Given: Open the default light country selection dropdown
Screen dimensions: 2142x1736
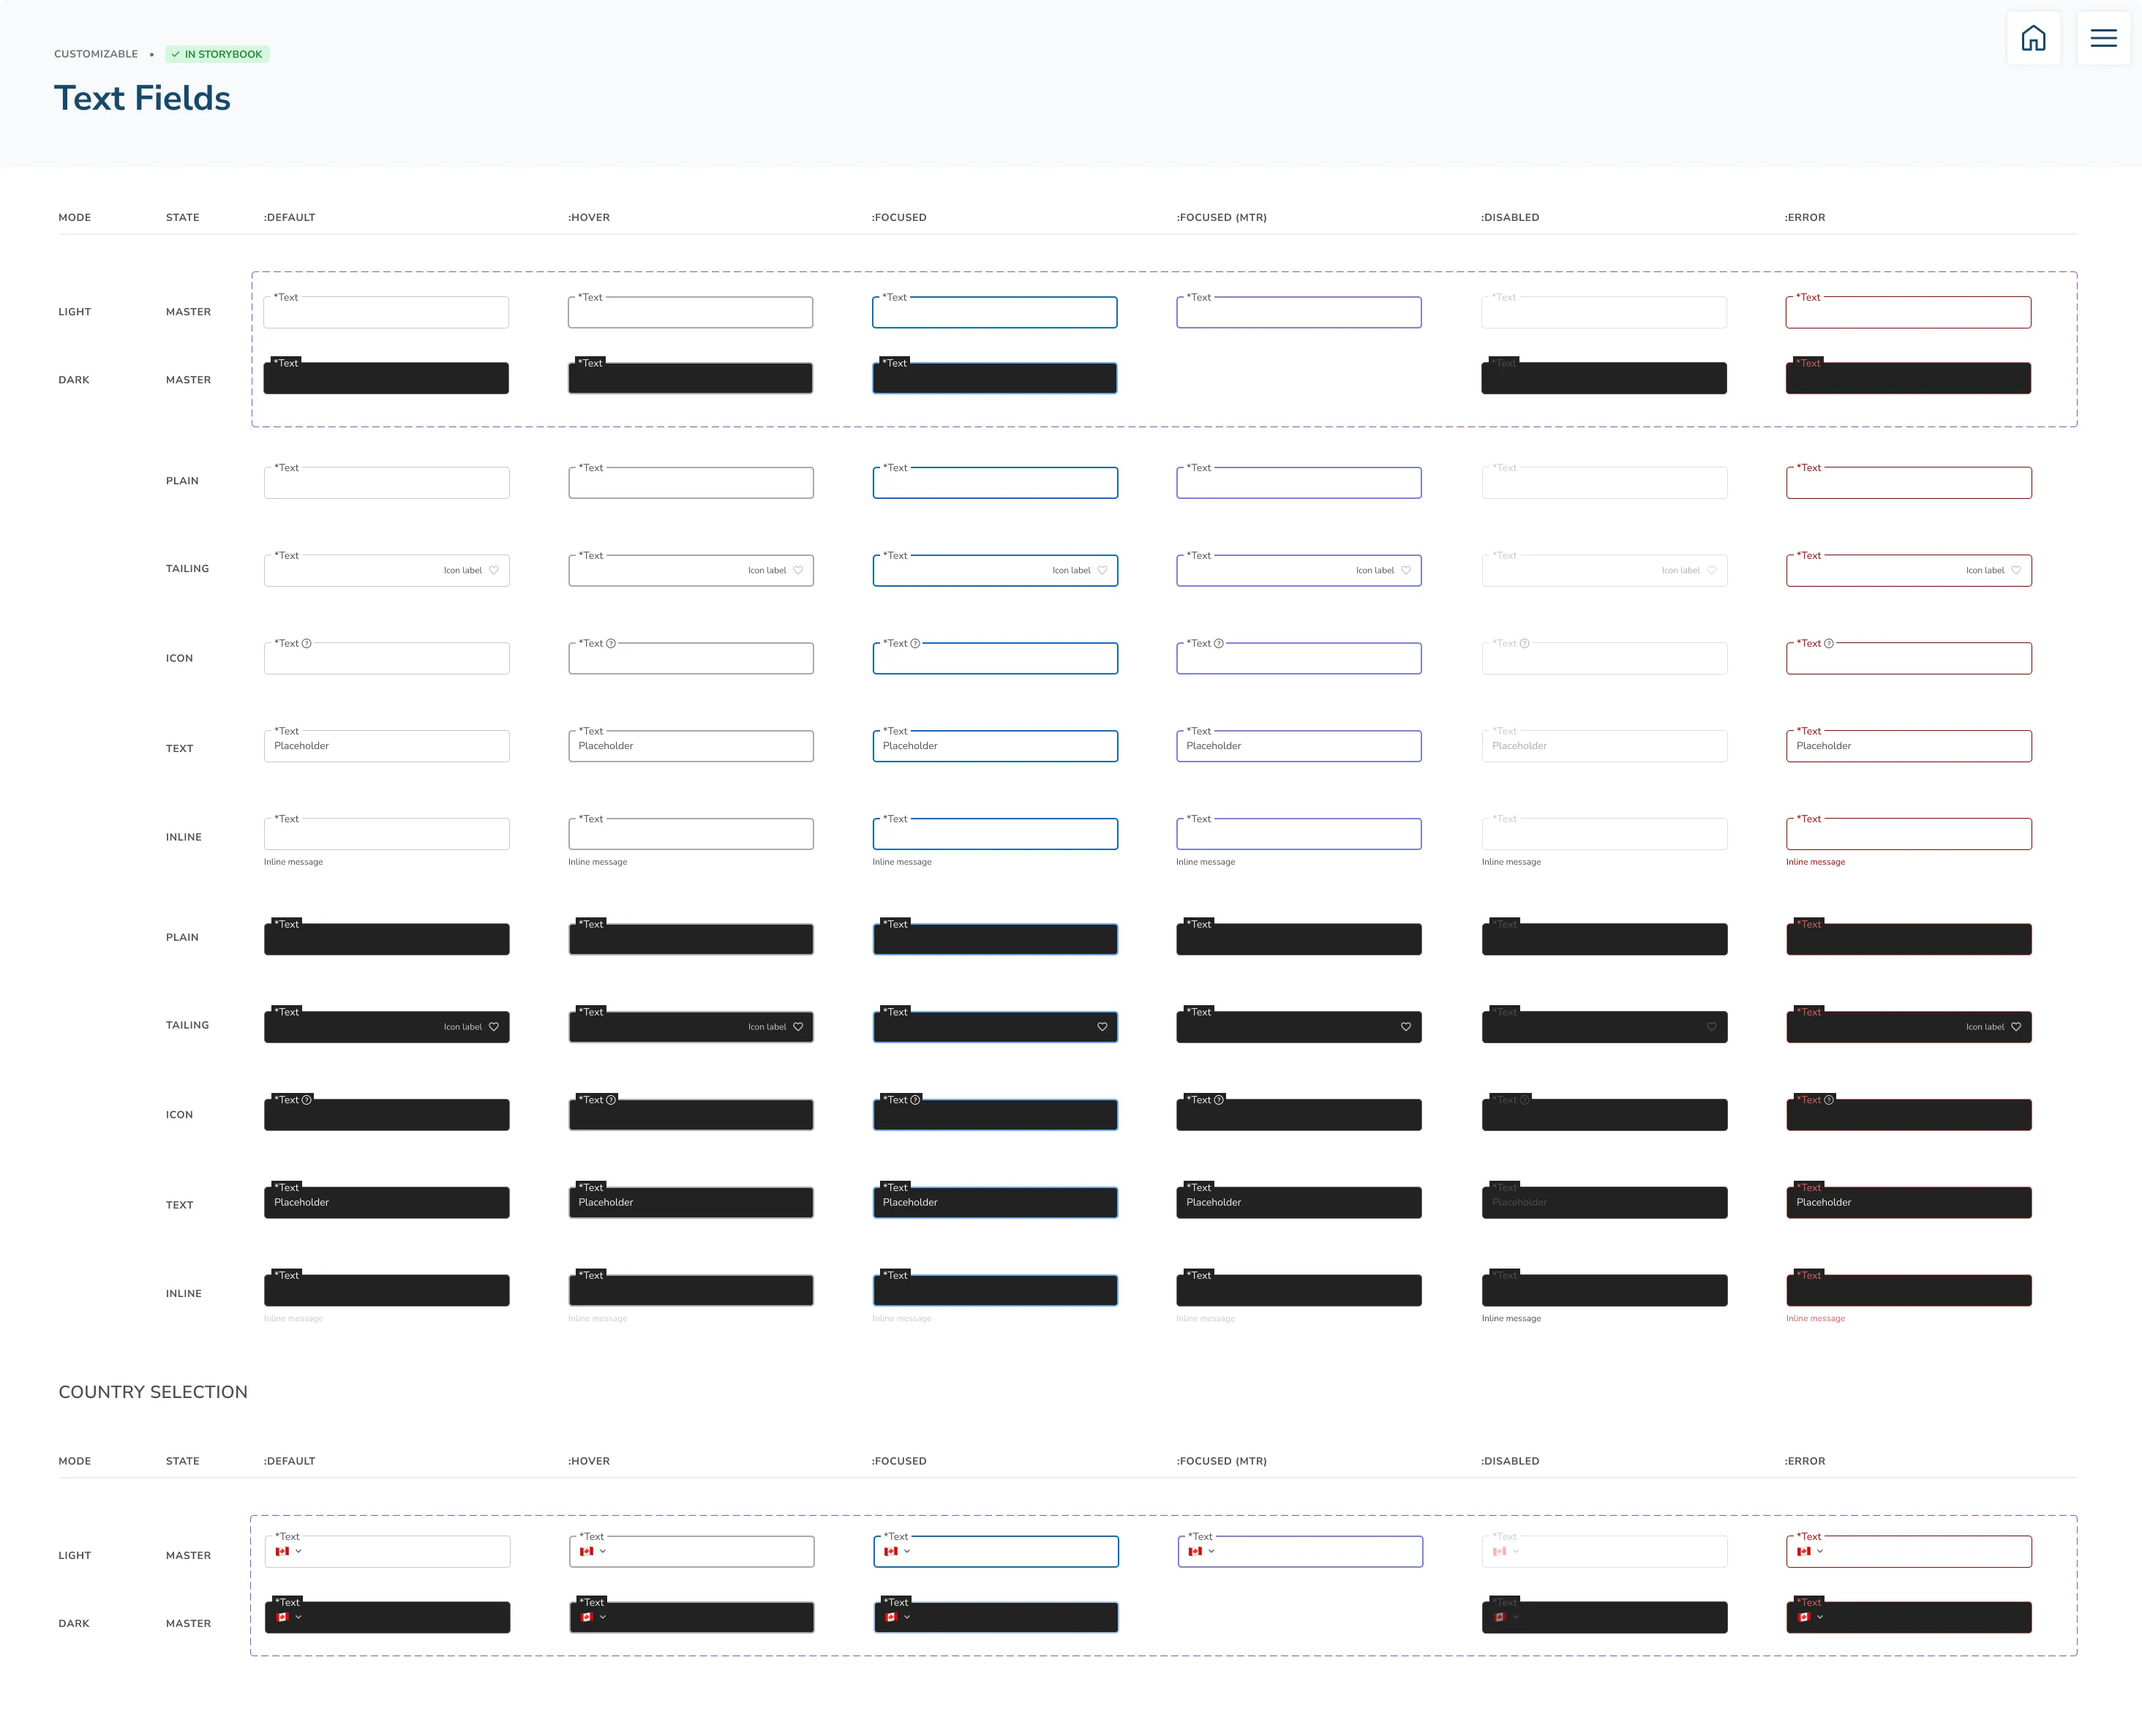Looking at the screenshot, I should point(298,1551).
